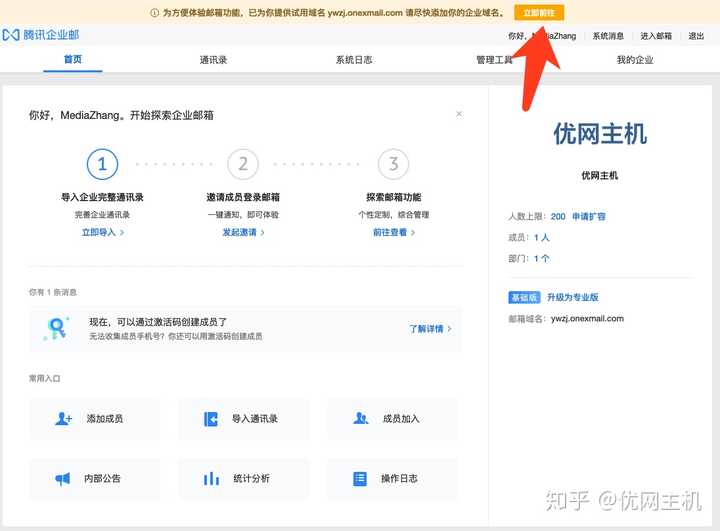Click the large 优网主机 company logo title

click(x=600, y=134)
